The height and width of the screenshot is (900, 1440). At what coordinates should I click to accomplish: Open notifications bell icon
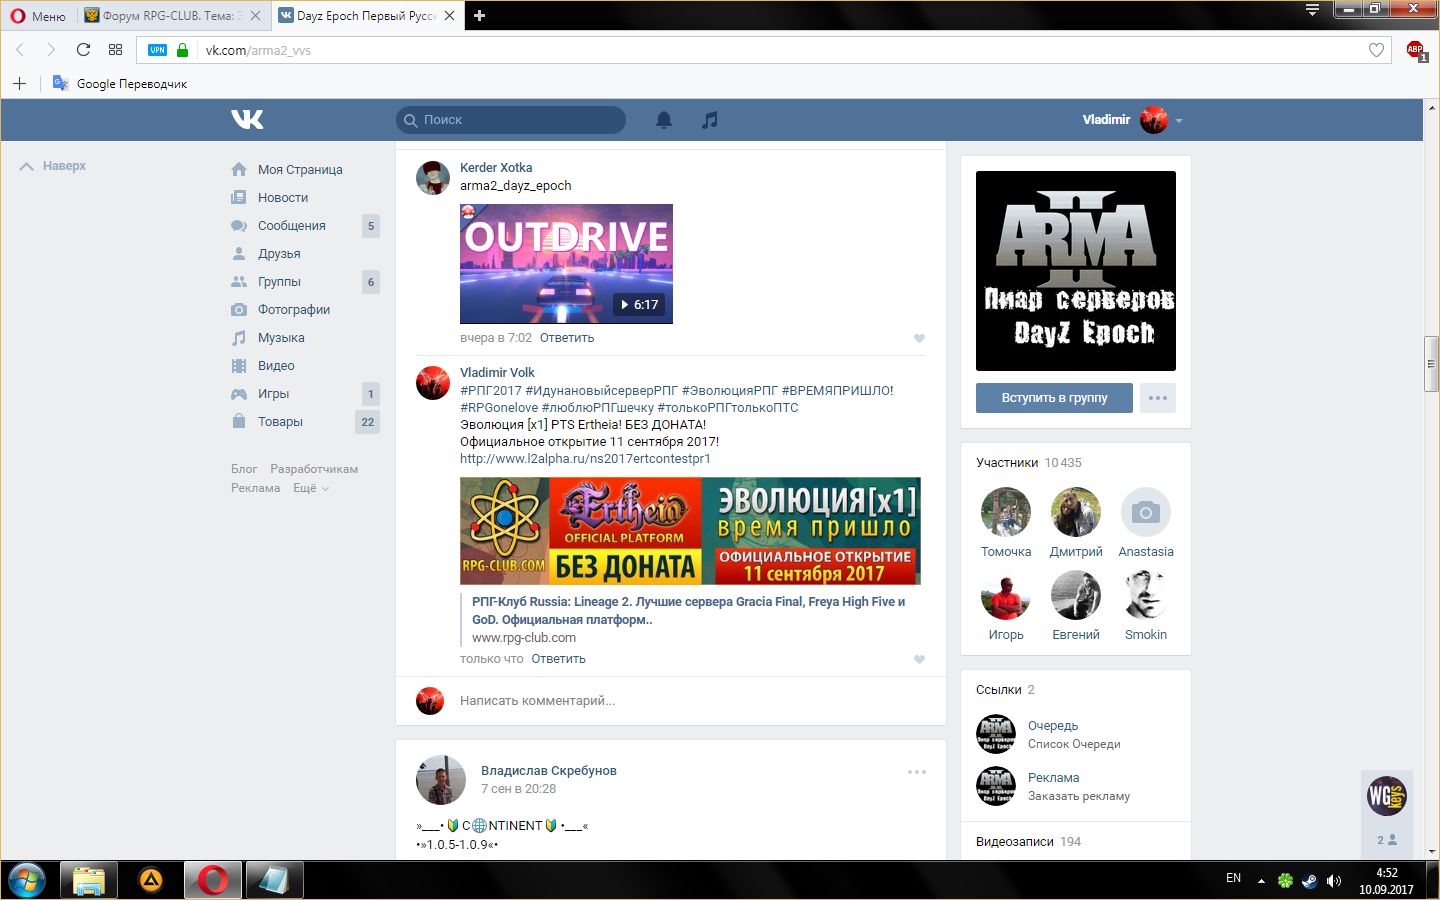click(664, 120)
